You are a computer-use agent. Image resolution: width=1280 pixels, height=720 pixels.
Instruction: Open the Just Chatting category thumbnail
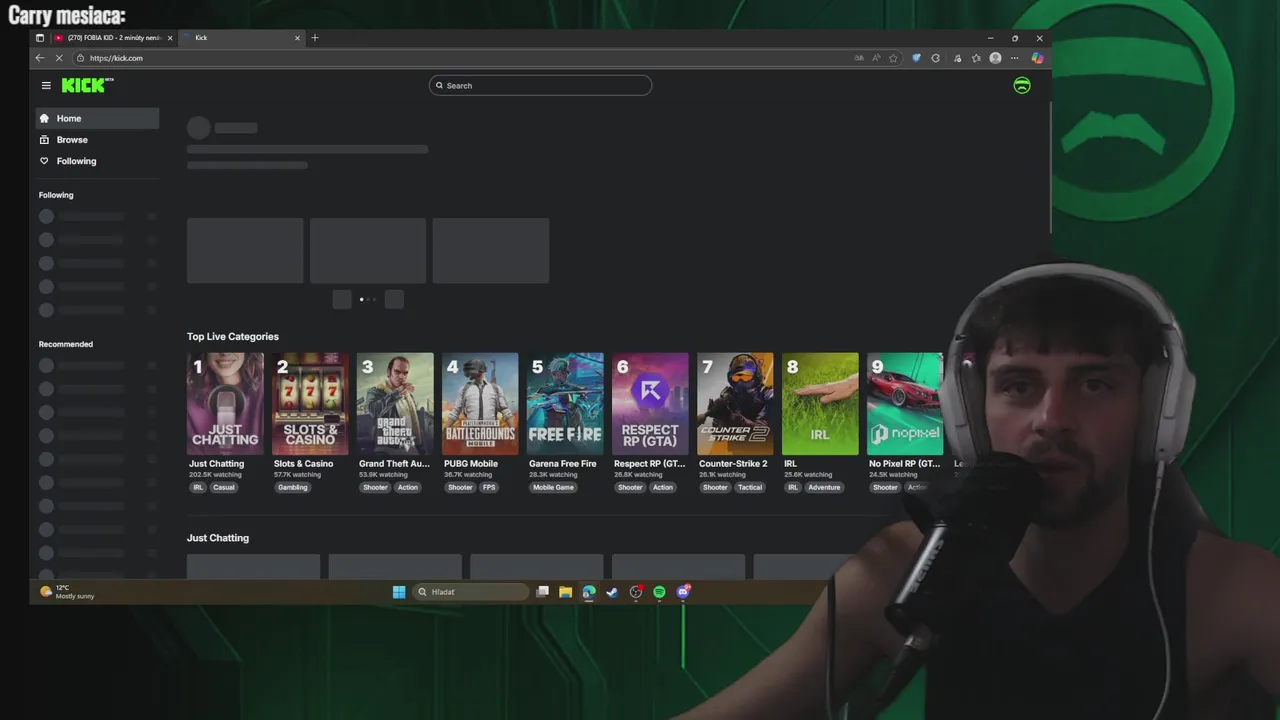point(225,404)
